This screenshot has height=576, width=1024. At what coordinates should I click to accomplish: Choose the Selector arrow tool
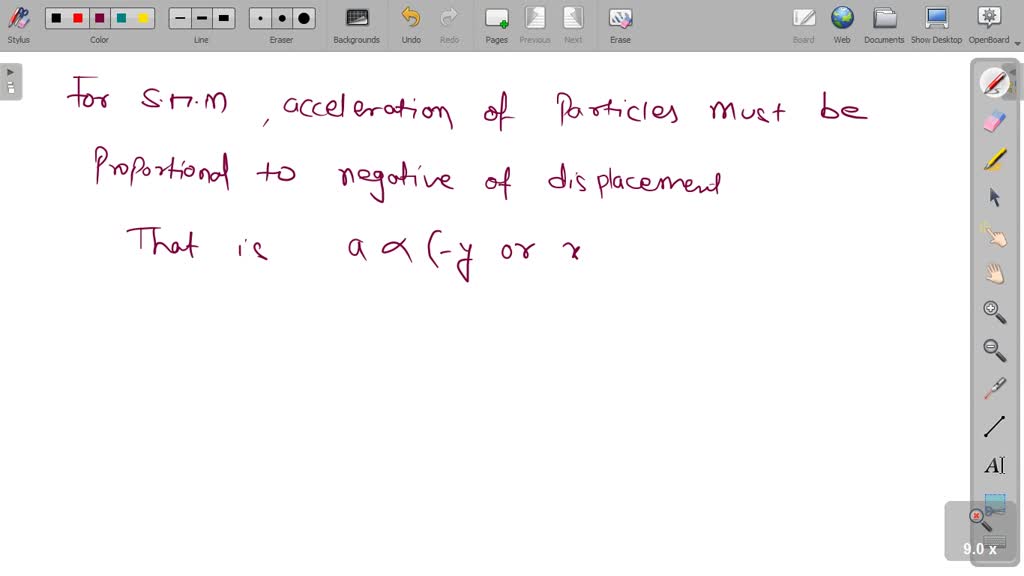point(994,196)
